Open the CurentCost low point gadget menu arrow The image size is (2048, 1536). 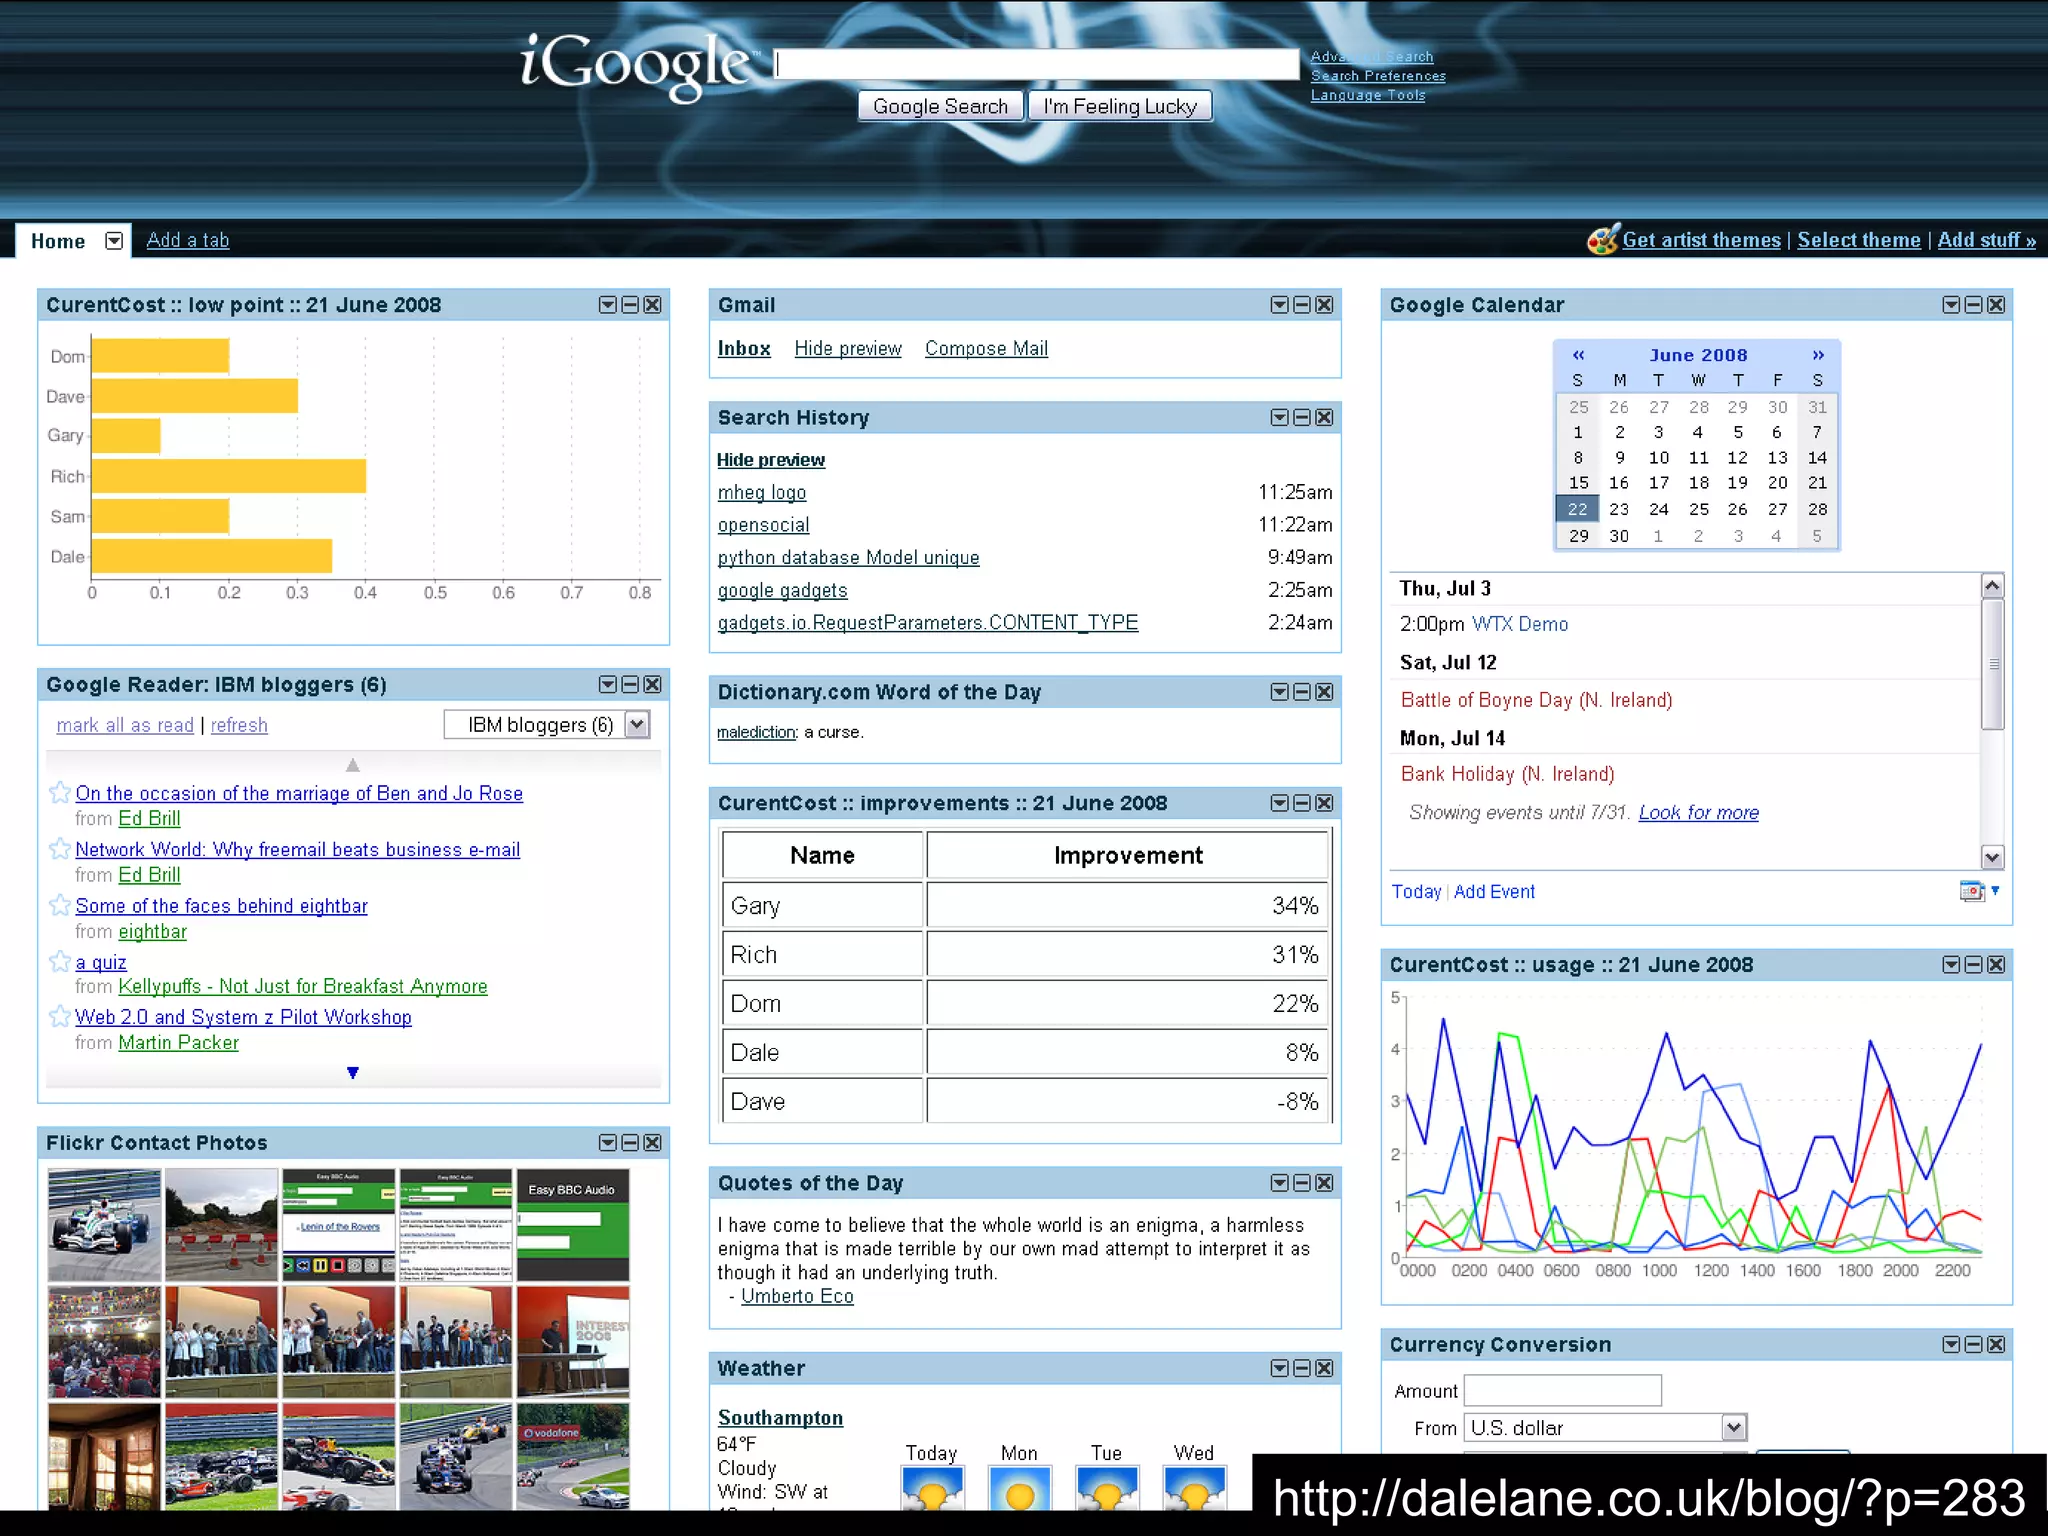click(x=607, y=305)
